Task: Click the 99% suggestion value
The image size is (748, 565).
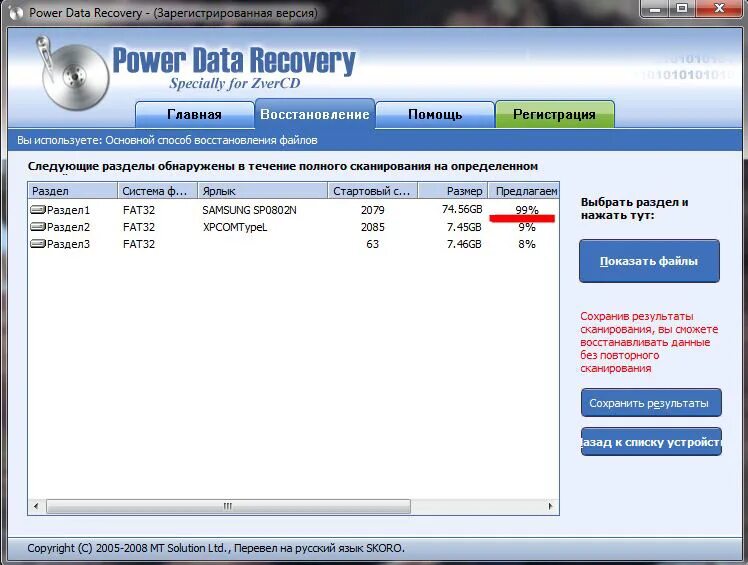Action: tap(527, 209)
